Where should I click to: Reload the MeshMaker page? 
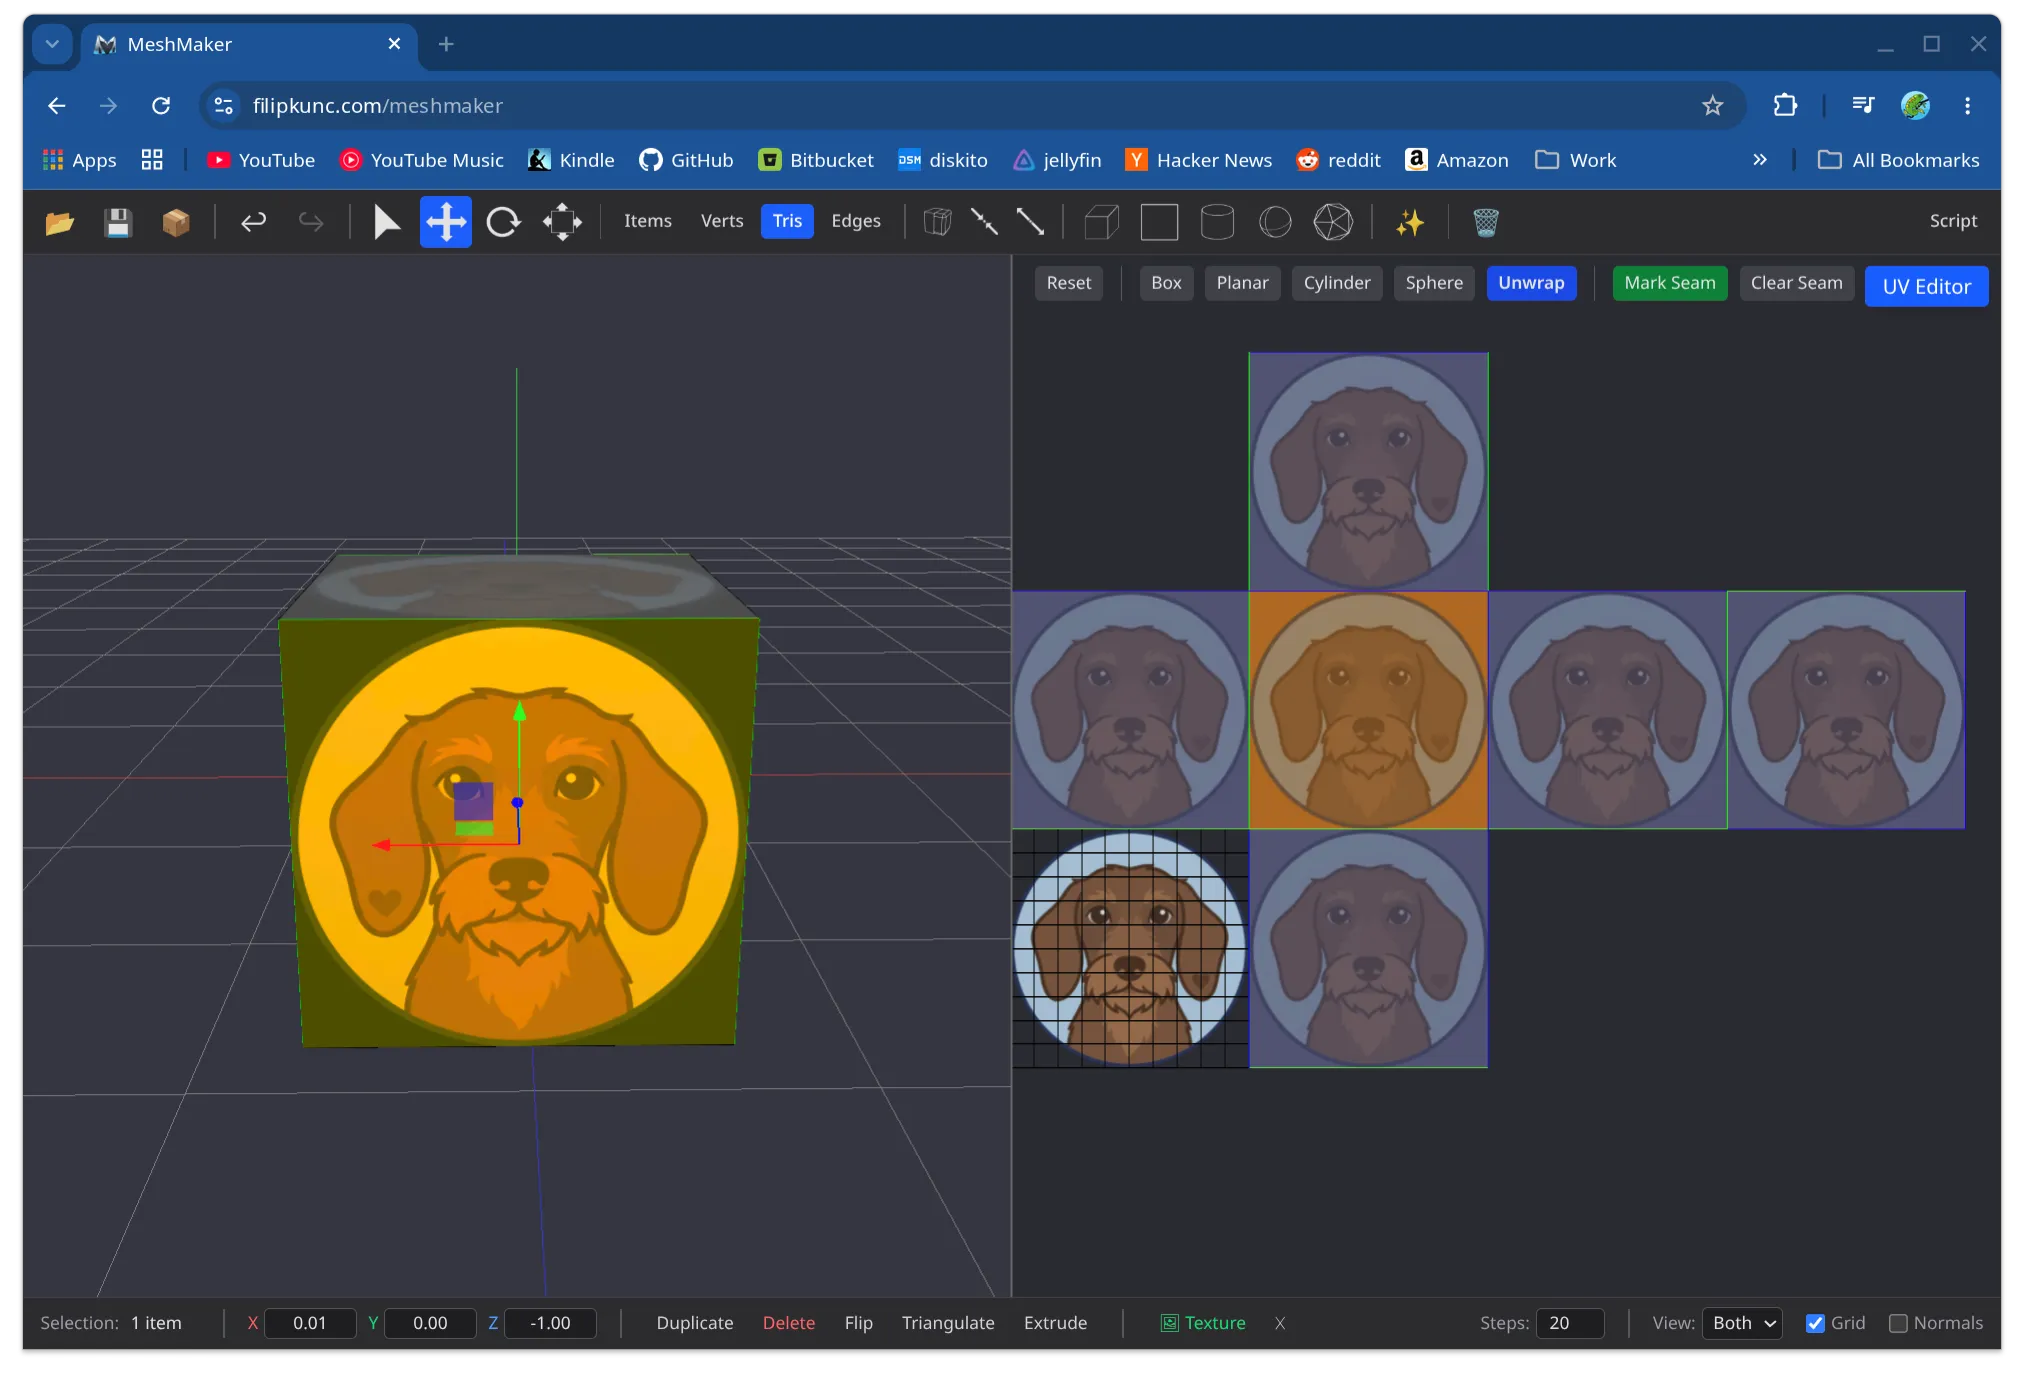(x=161, y=105)
